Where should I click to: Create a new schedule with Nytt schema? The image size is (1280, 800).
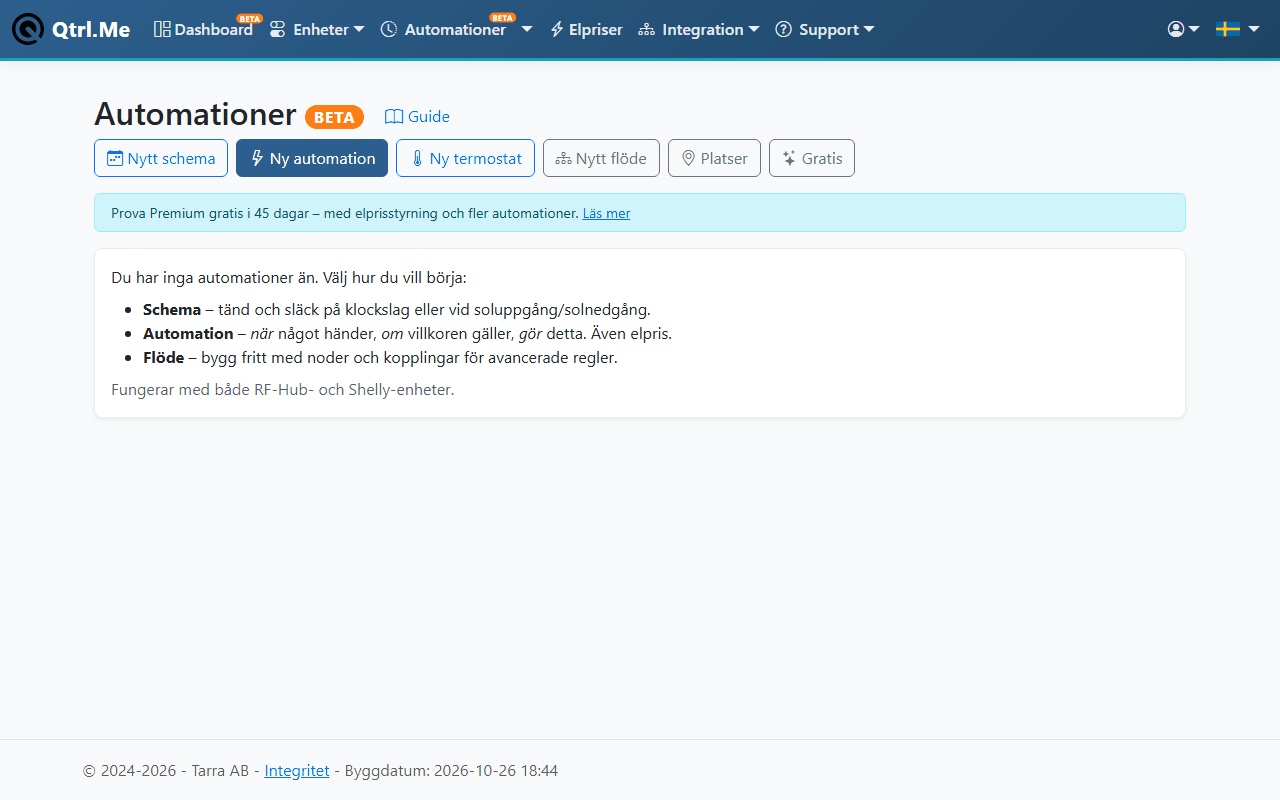click(x=161, y=158)
